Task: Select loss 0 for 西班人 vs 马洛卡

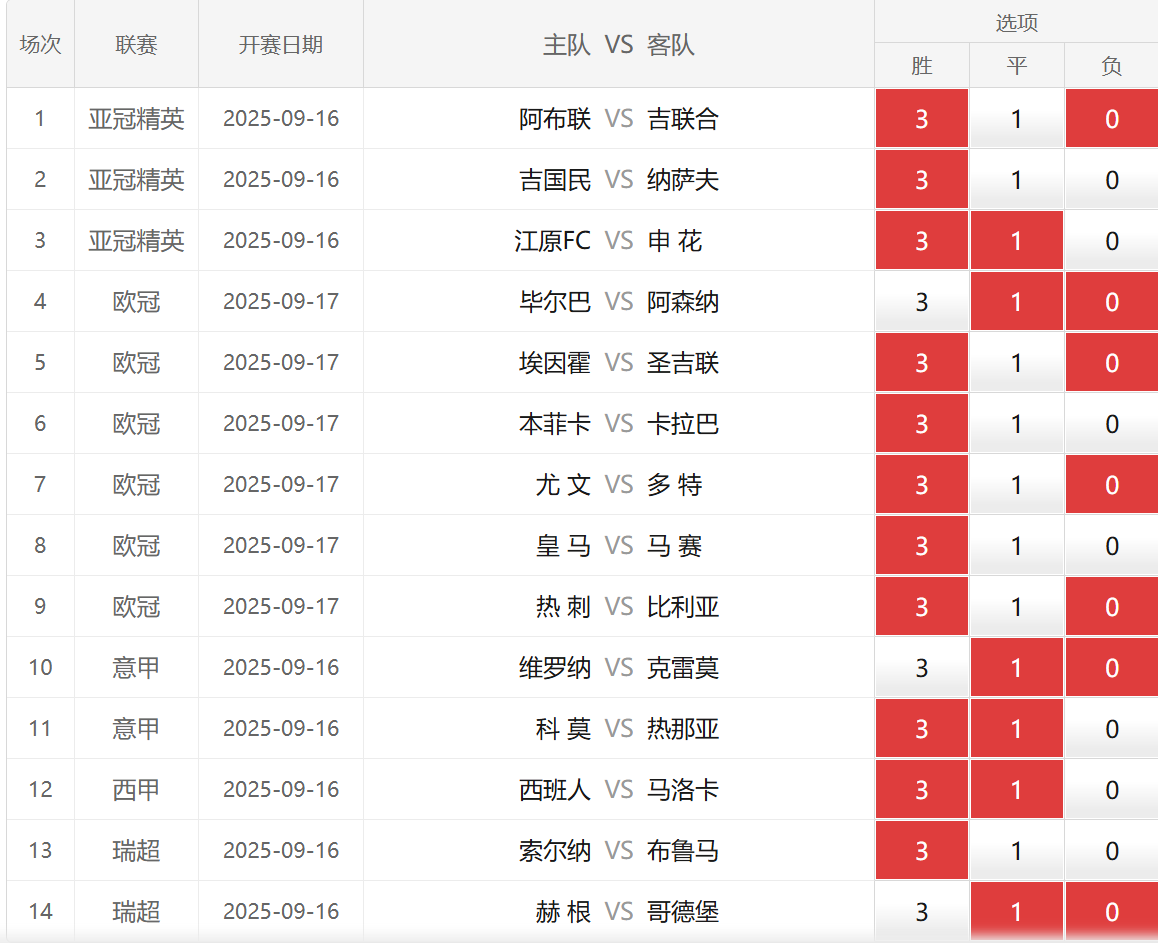Action: click(1111, 789)
